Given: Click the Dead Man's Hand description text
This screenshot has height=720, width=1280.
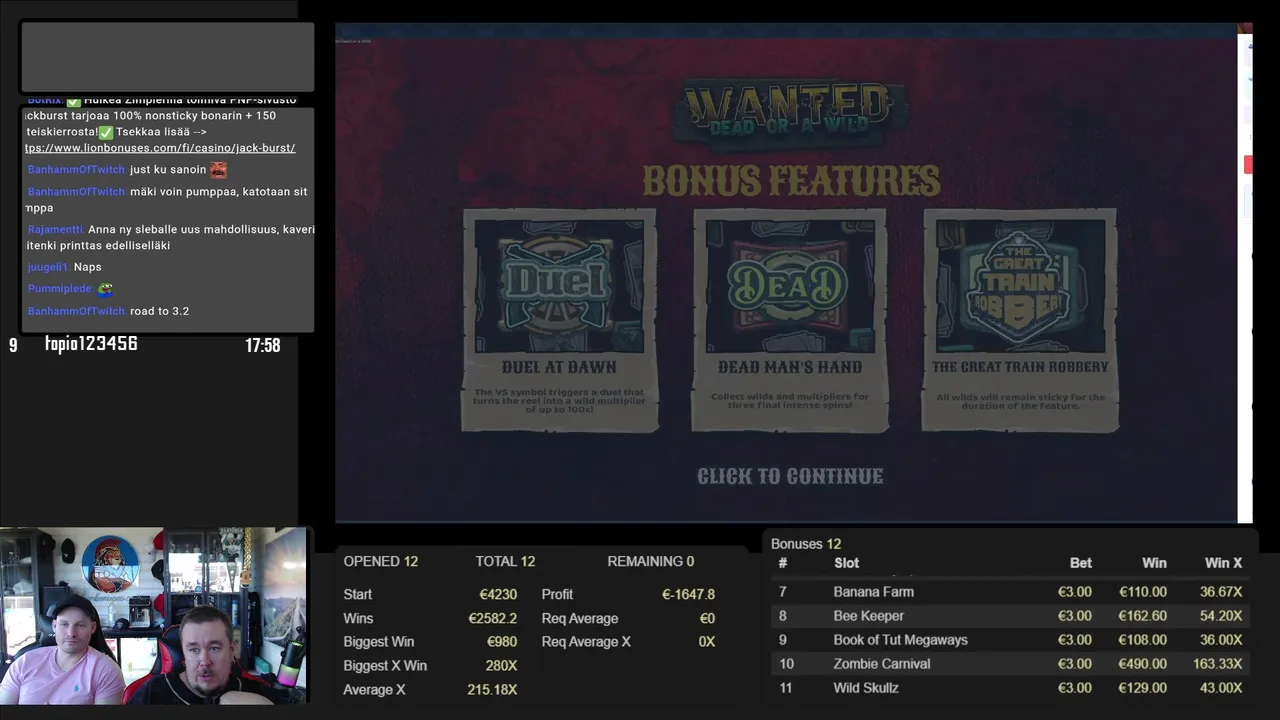Looking at the screenshot, I should pyautogui.click(x=790, y=401).
